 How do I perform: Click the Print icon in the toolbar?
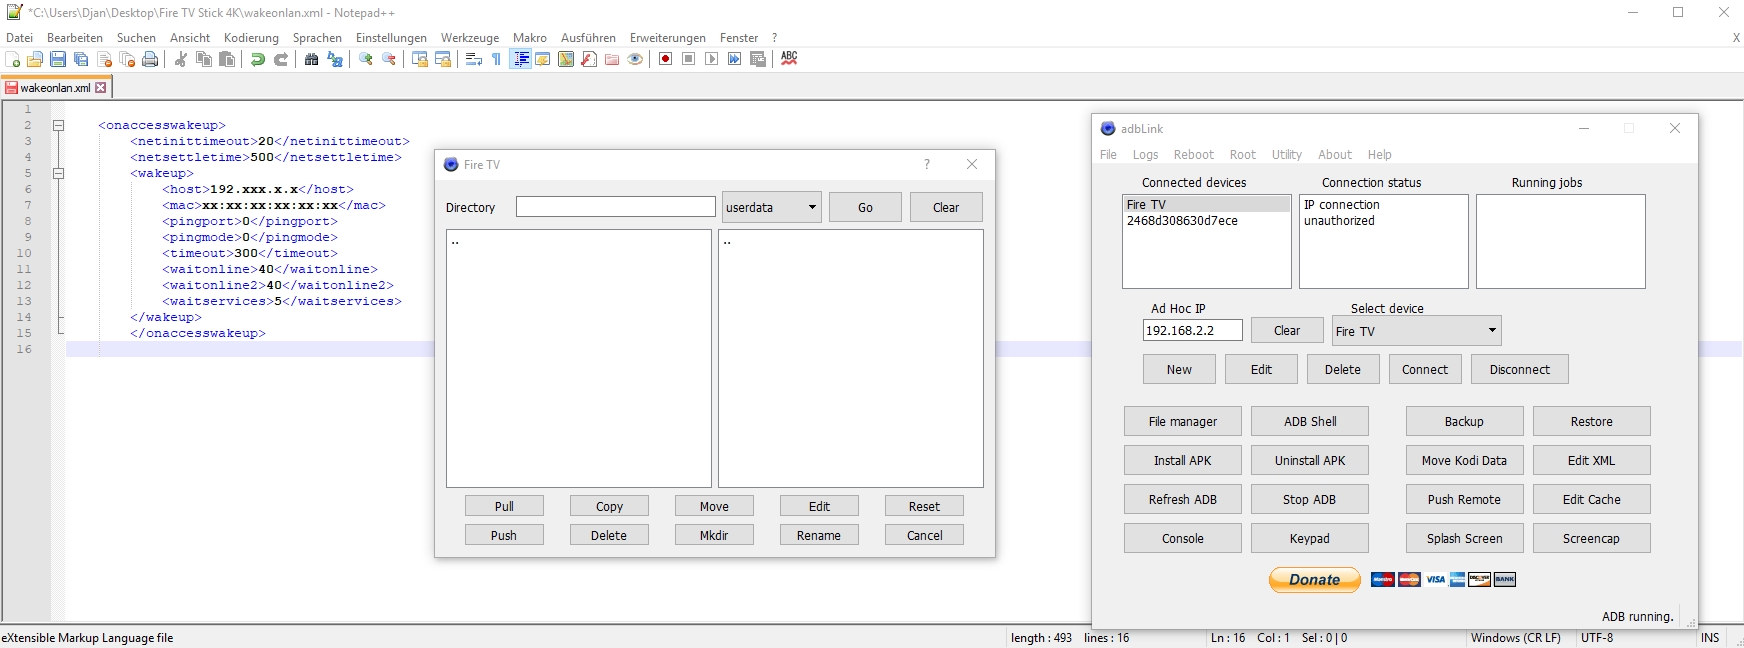click(x=150, y=59)
